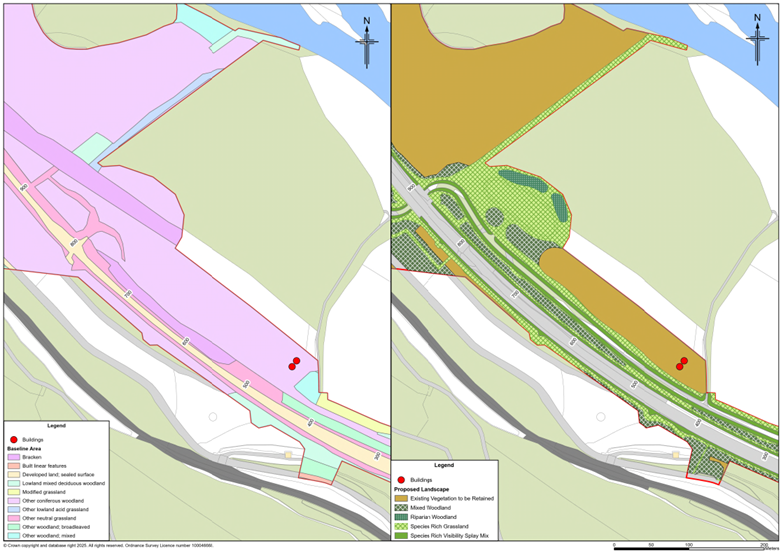The height and width of the screenshot is (551, 781).
Task: Click the Riparian Woodland legend swatch
Action: pyautogui.click(x=401, y=517)
